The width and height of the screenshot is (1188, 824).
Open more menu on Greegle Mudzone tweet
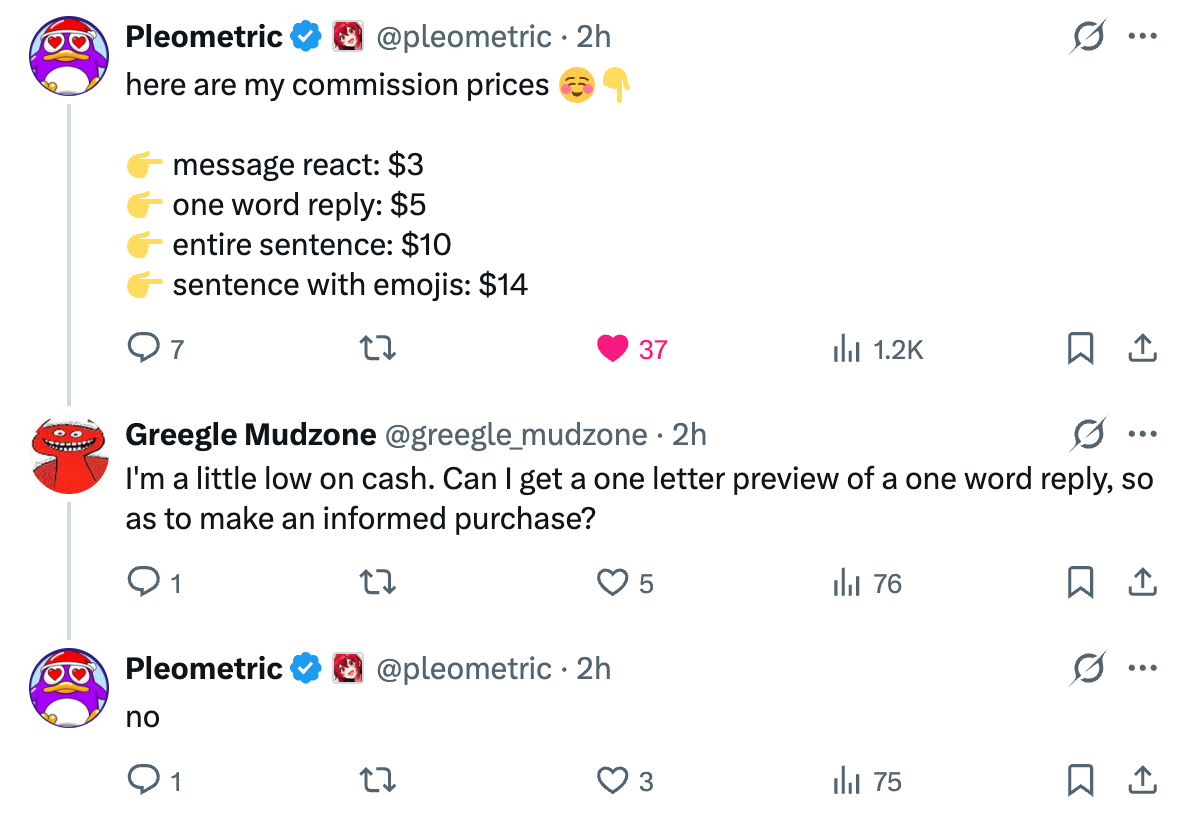1142,434
